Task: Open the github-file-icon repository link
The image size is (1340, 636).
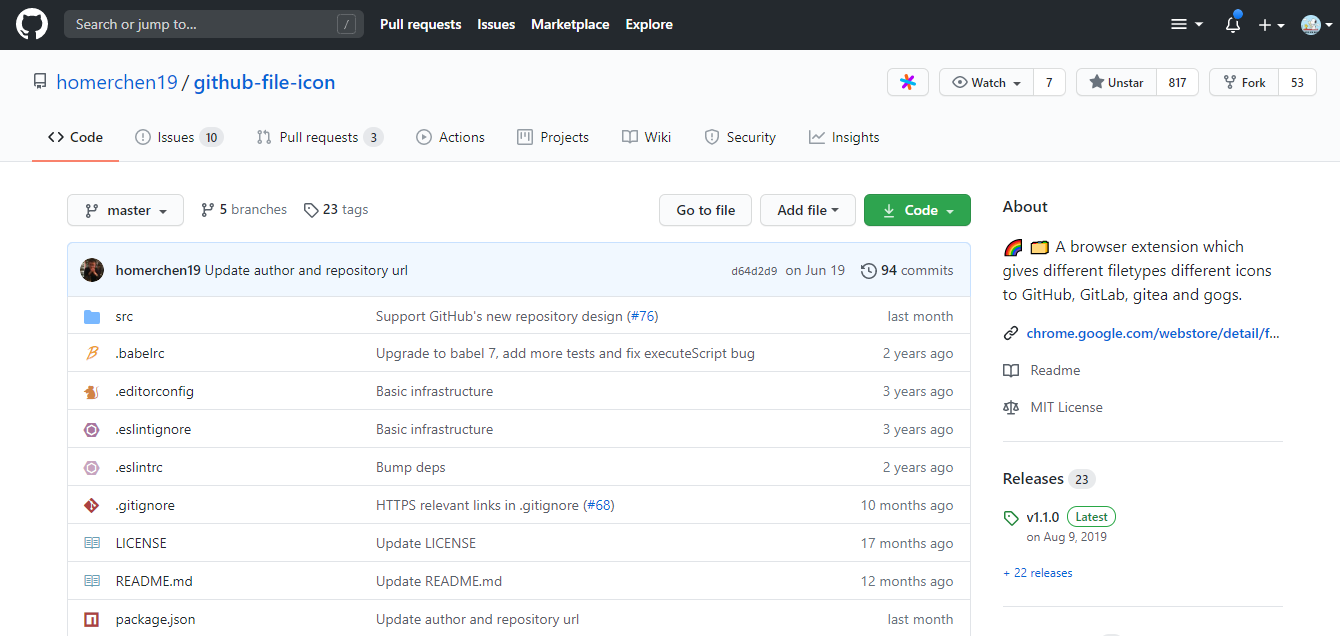Action: [x=265, y=82]
